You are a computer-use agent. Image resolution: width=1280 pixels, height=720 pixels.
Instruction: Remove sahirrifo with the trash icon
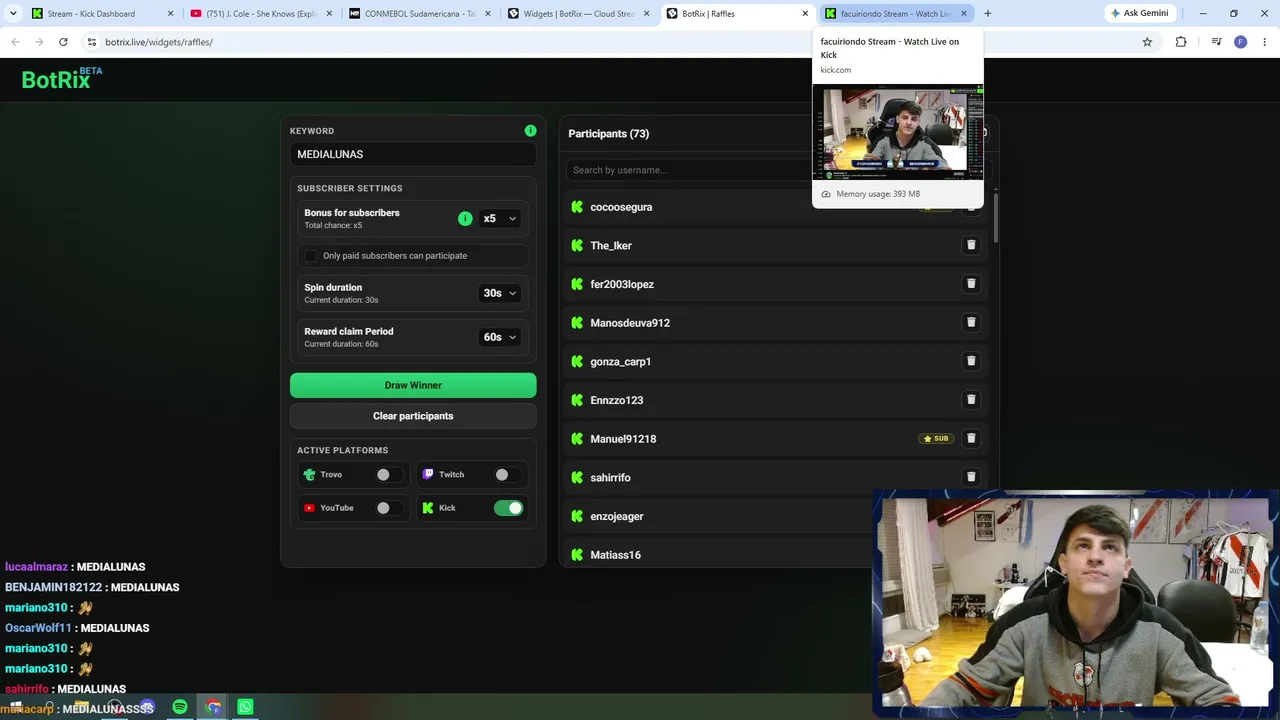(x=970, y=477)
